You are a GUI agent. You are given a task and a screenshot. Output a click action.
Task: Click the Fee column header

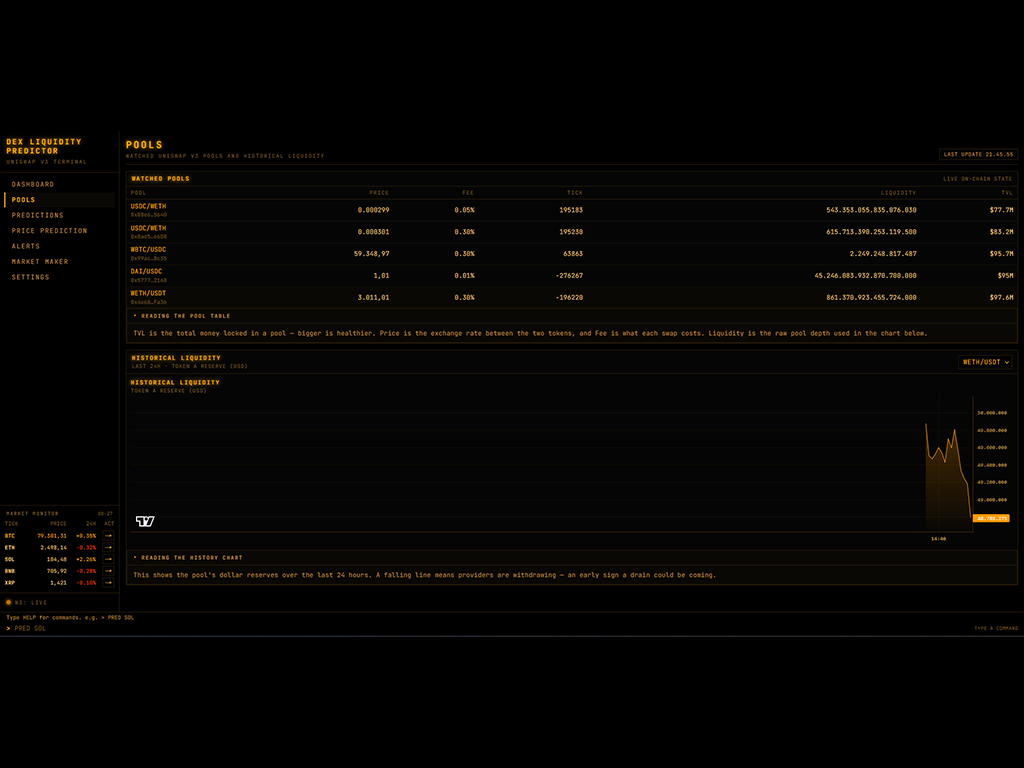pos(468,193)
